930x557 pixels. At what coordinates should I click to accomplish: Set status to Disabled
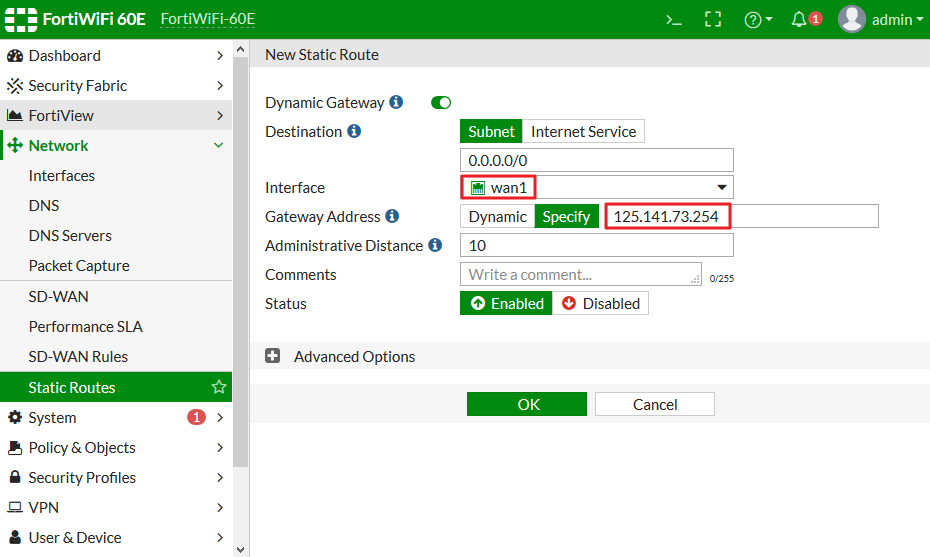point(600,303)
